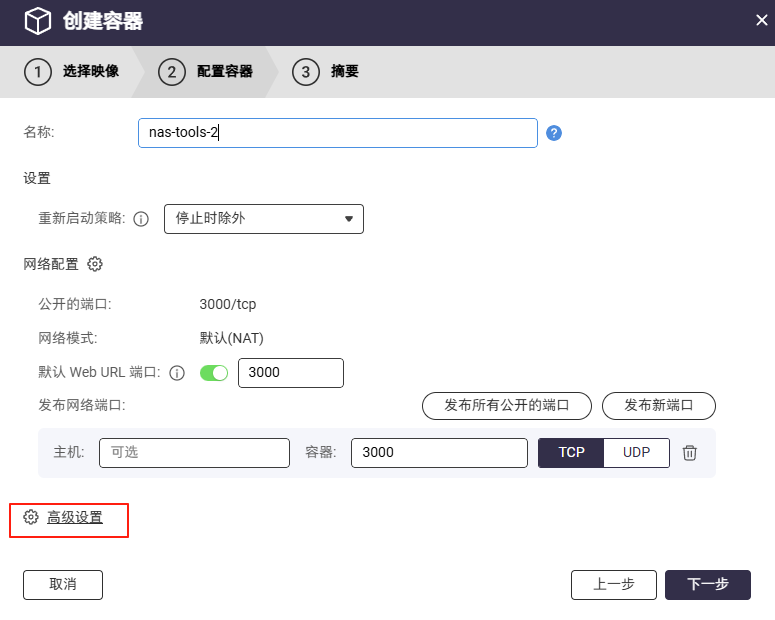Click the default Web URL port info icon
The image size is (775, 620).
coord(177,373)
